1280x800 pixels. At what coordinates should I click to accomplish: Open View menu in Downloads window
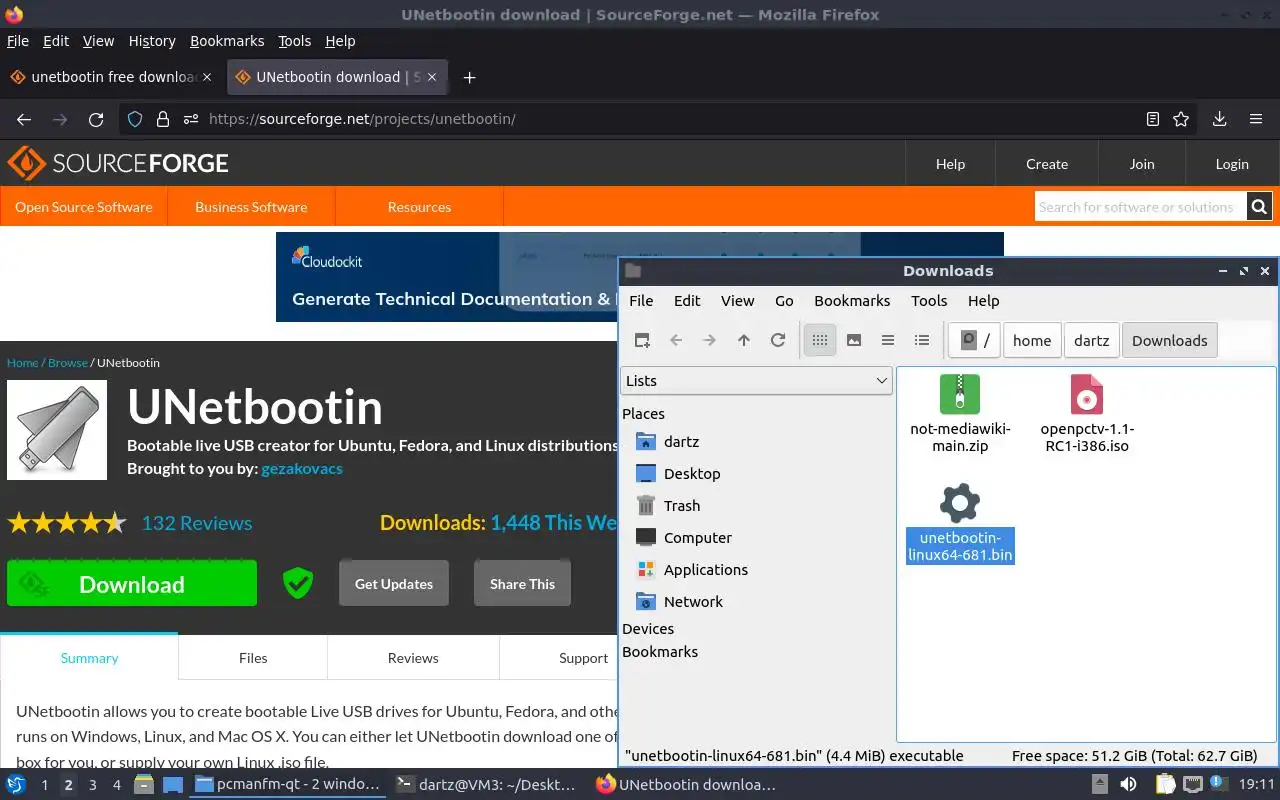point(737,301)
